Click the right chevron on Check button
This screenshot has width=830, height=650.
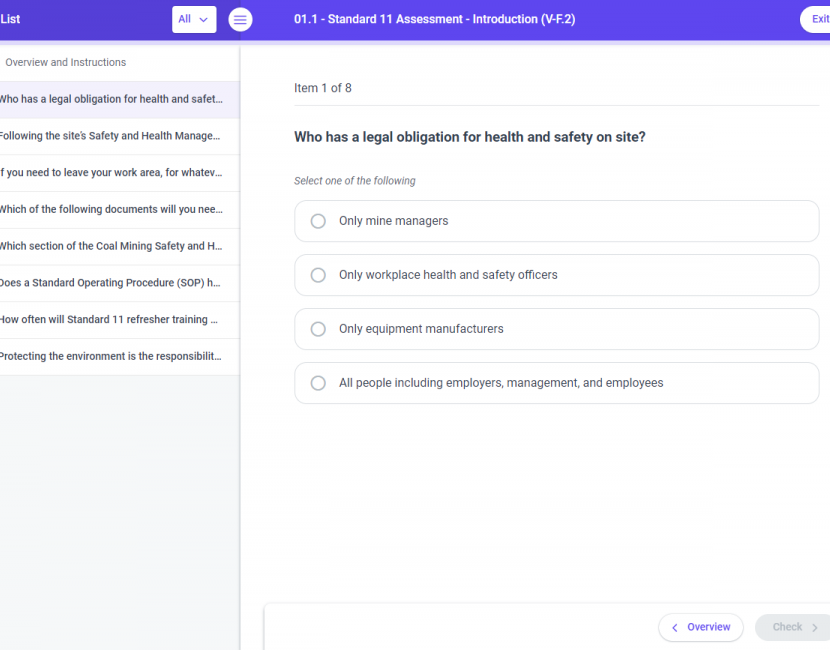pyautogui.click(x=815, y=628)
